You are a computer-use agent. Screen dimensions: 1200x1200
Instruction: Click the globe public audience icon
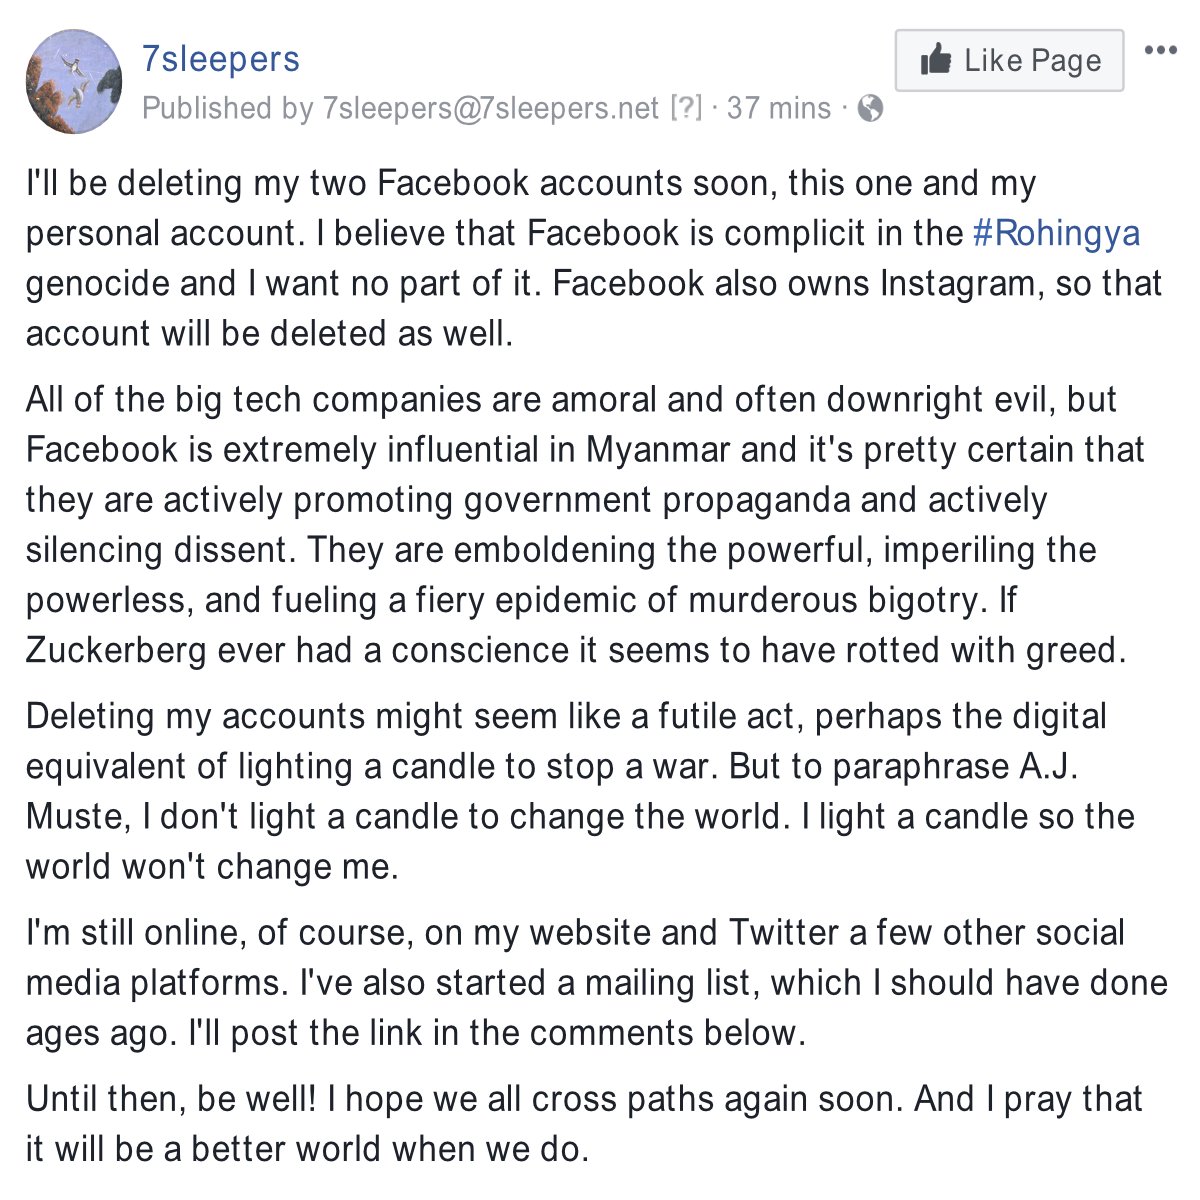(x=871, y=108)
